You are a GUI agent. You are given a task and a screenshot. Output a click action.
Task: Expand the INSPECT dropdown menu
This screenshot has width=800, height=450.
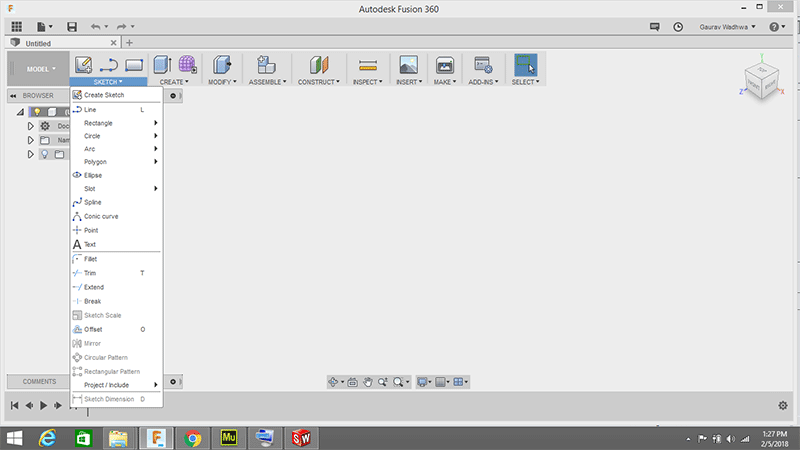point(367,82)
